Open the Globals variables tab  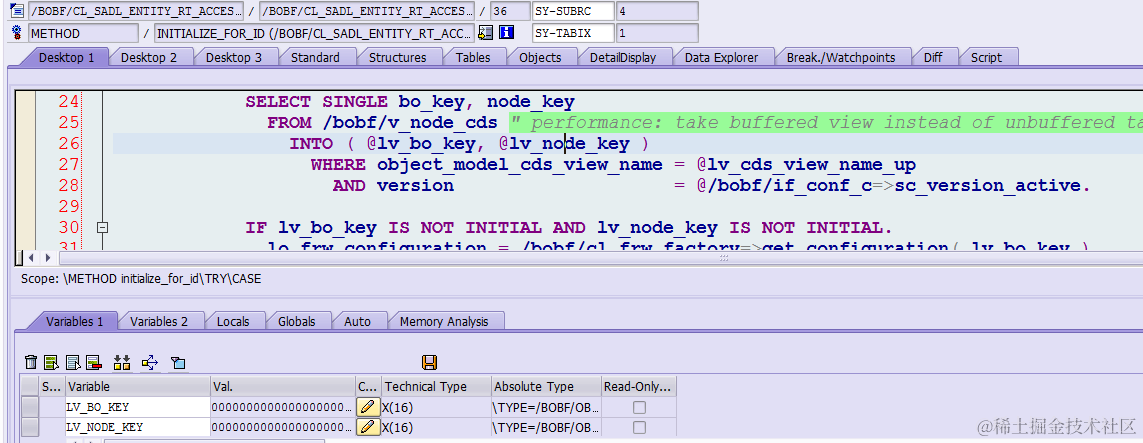(x=297, y=321)
